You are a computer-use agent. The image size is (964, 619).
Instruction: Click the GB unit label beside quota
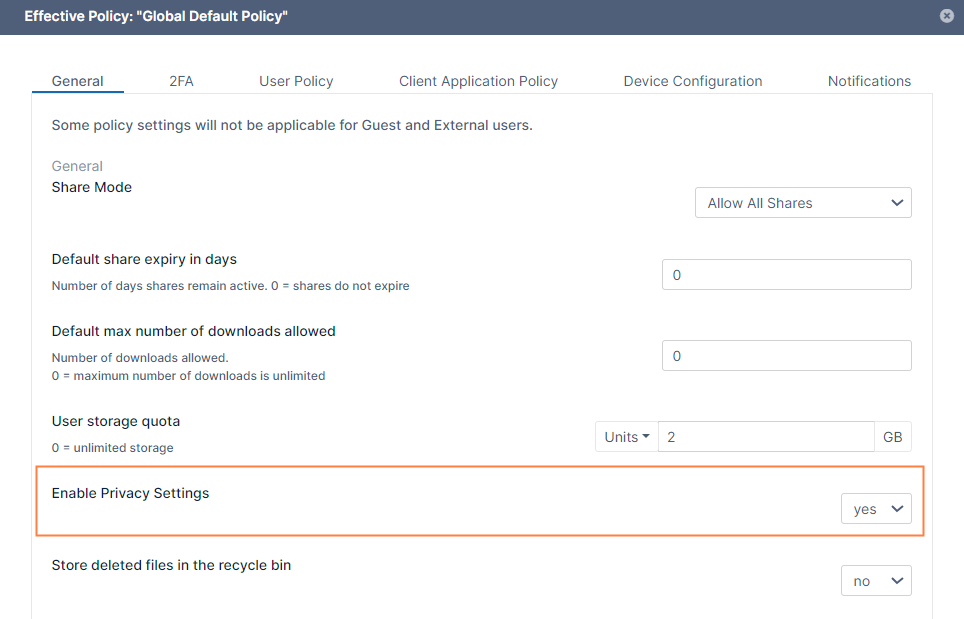[x=893, y=437]
